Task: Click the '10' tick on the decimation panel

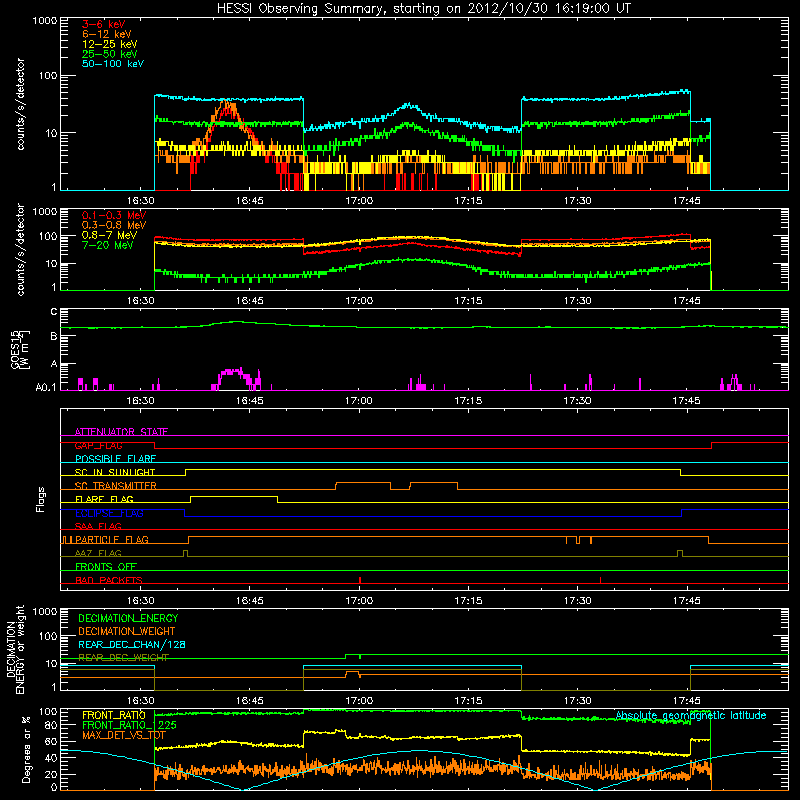Action: pyautogui.click(x=51, y=663)
